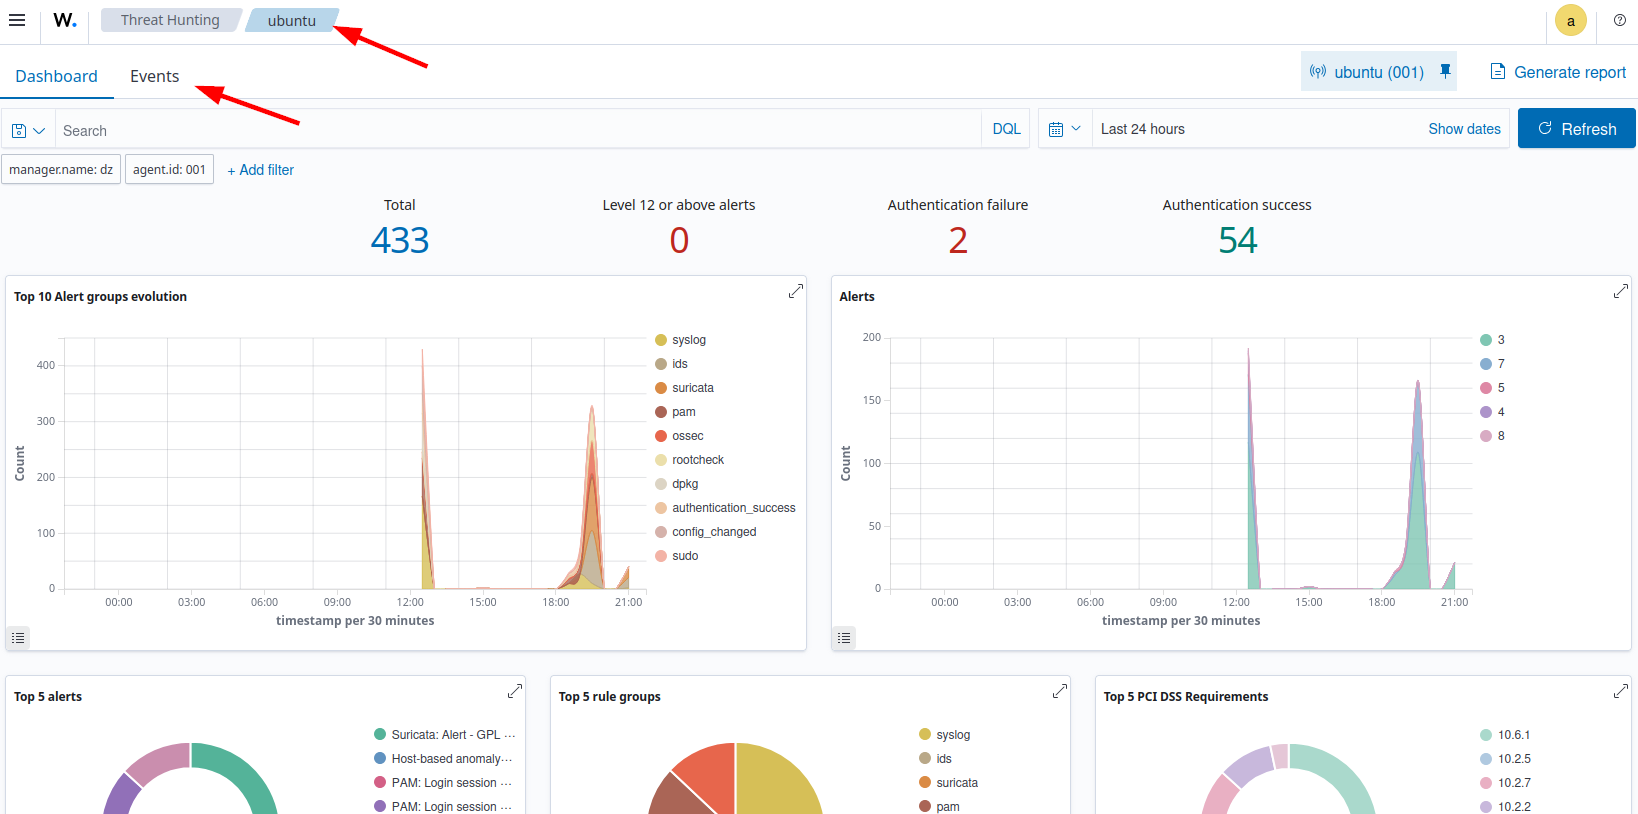Unpin the ubuntu (001) agent
Viewport: 1638px width, 814px height.
pyautogui.click(x=1445, y=71)
